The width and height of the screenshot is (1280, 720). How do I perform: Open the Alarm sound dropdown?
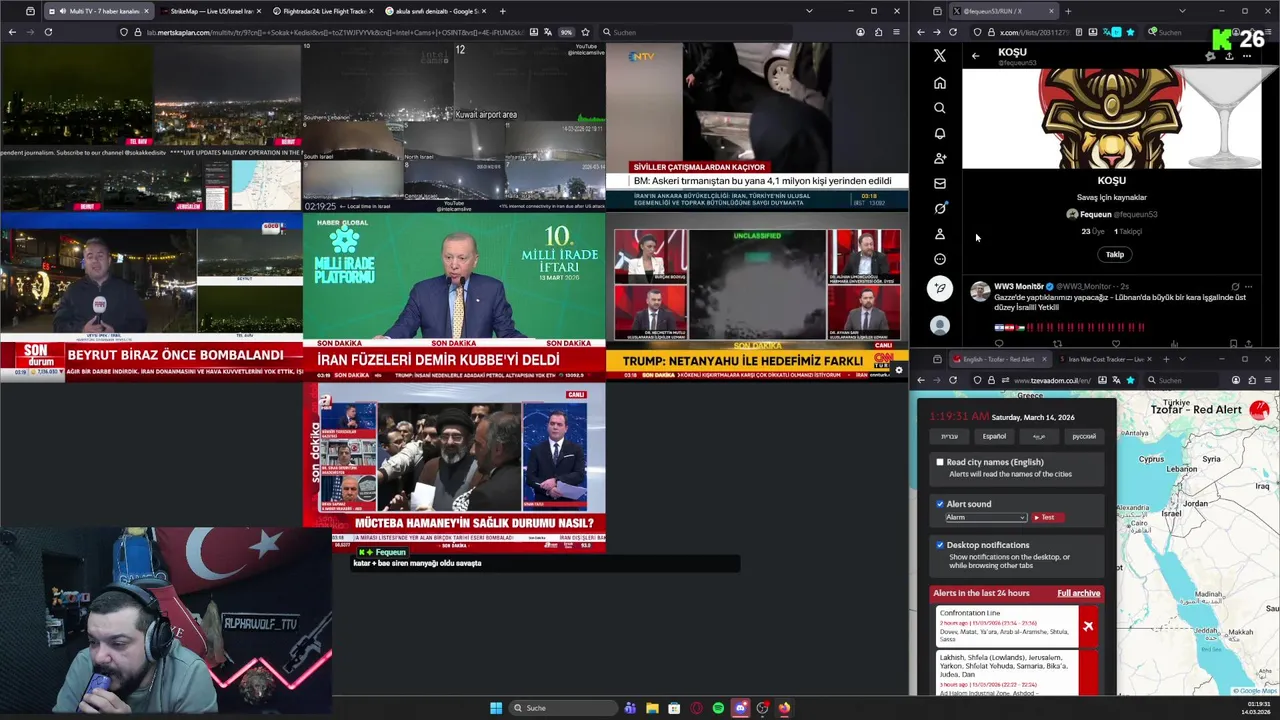[x=986, y=517]
